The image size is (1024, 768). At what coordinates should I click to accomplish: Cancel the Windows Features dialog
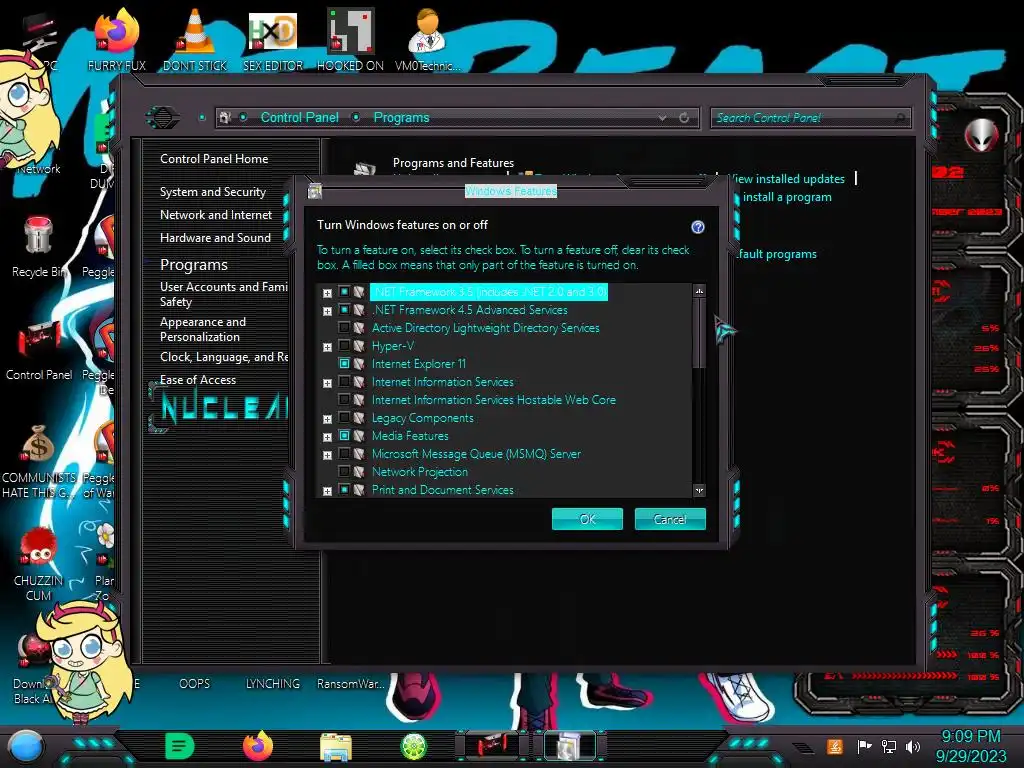pos(670,519)
